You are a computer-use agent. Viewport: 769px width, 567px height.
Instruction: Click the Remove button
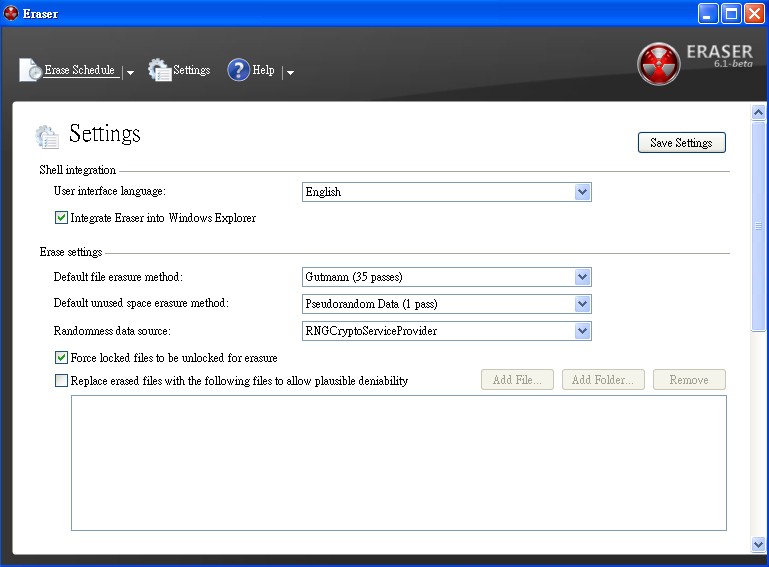pos(689,380)
